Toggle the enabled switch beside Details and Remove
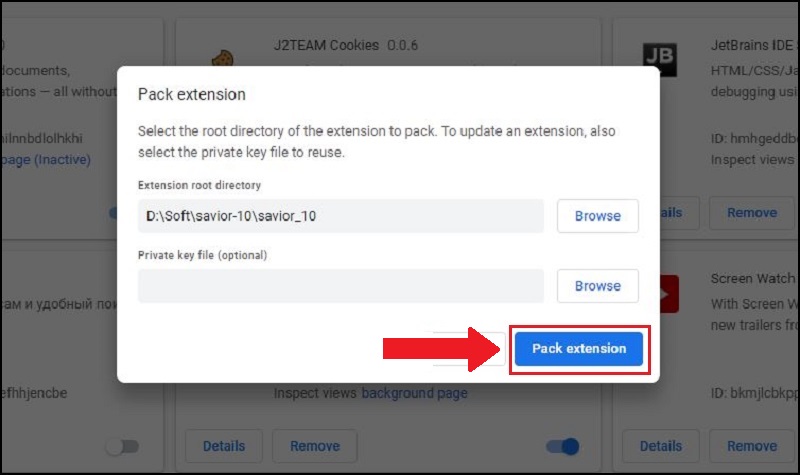 562,446
